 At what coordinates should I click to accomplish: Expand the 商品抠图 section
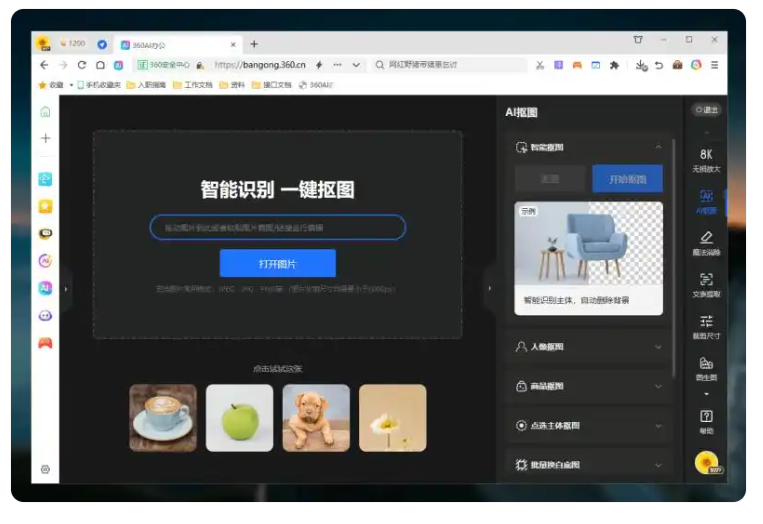point(589,386)
